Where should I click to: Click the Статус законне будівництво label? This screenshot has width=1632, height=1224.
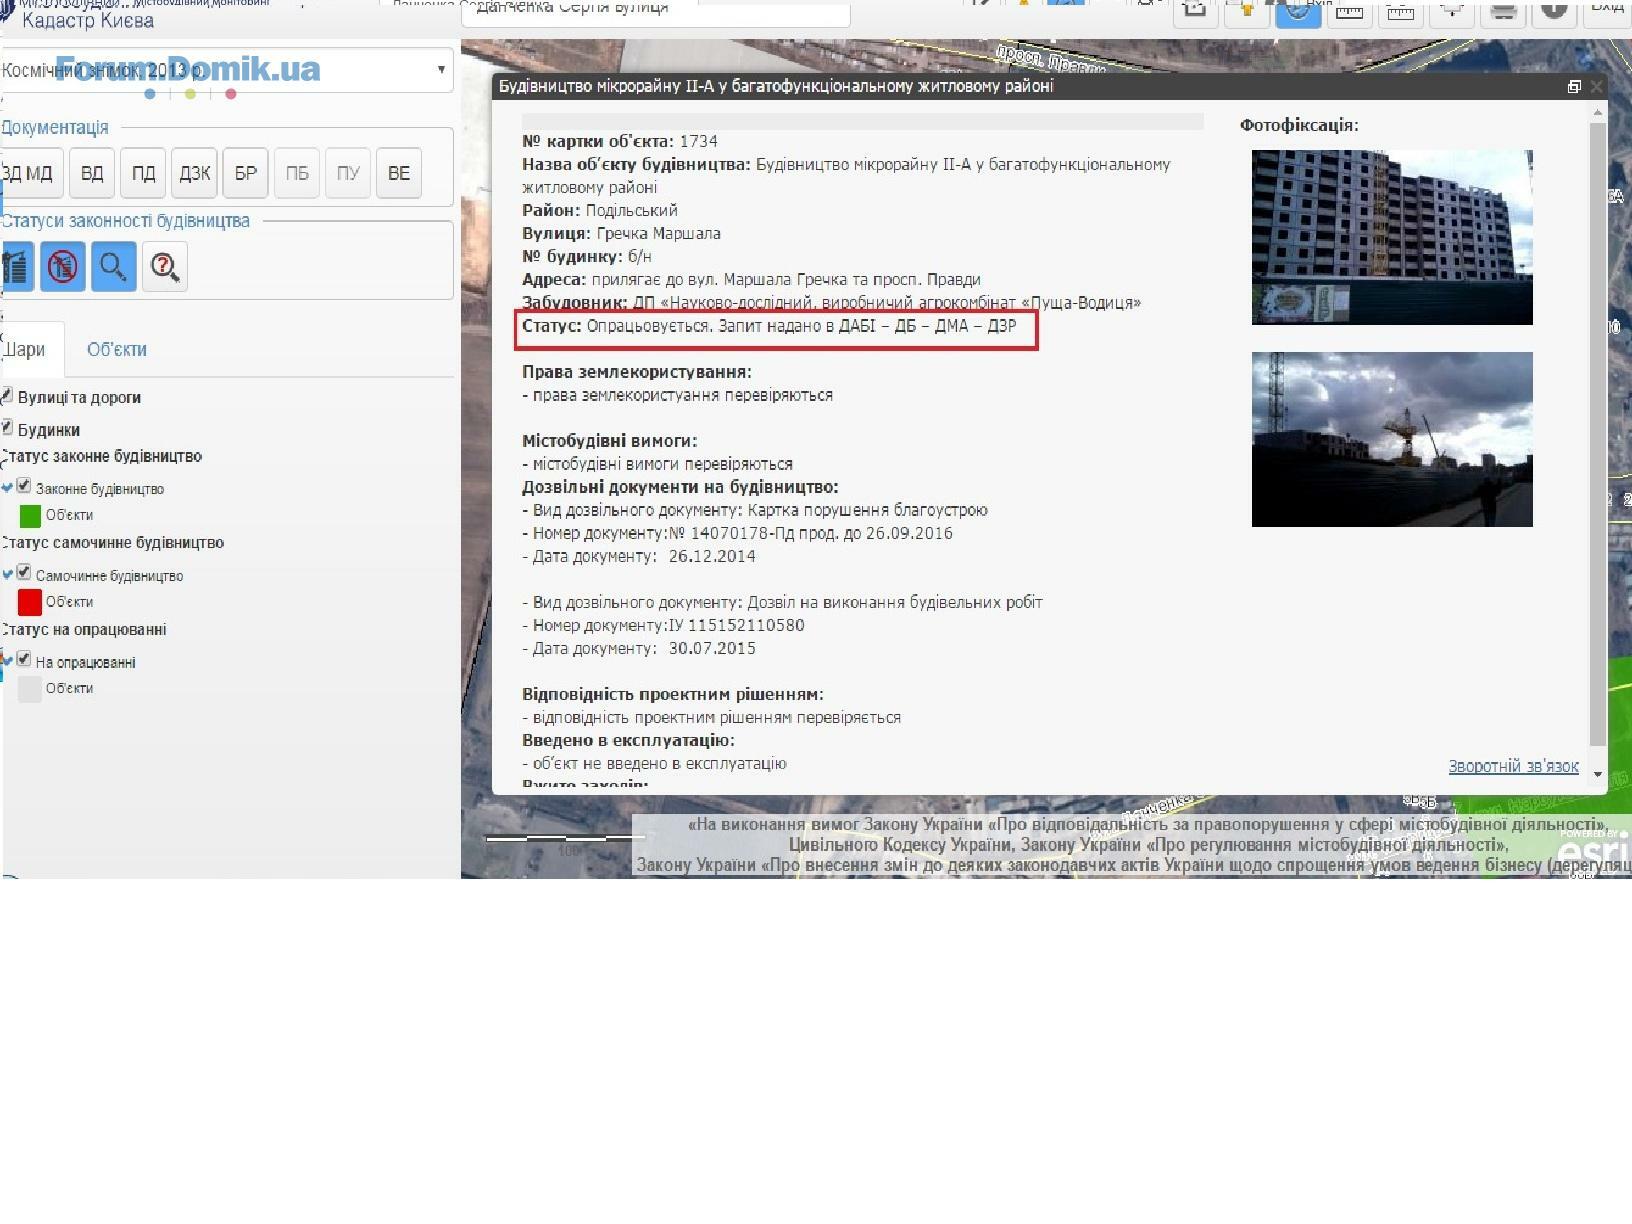[102, 456]
